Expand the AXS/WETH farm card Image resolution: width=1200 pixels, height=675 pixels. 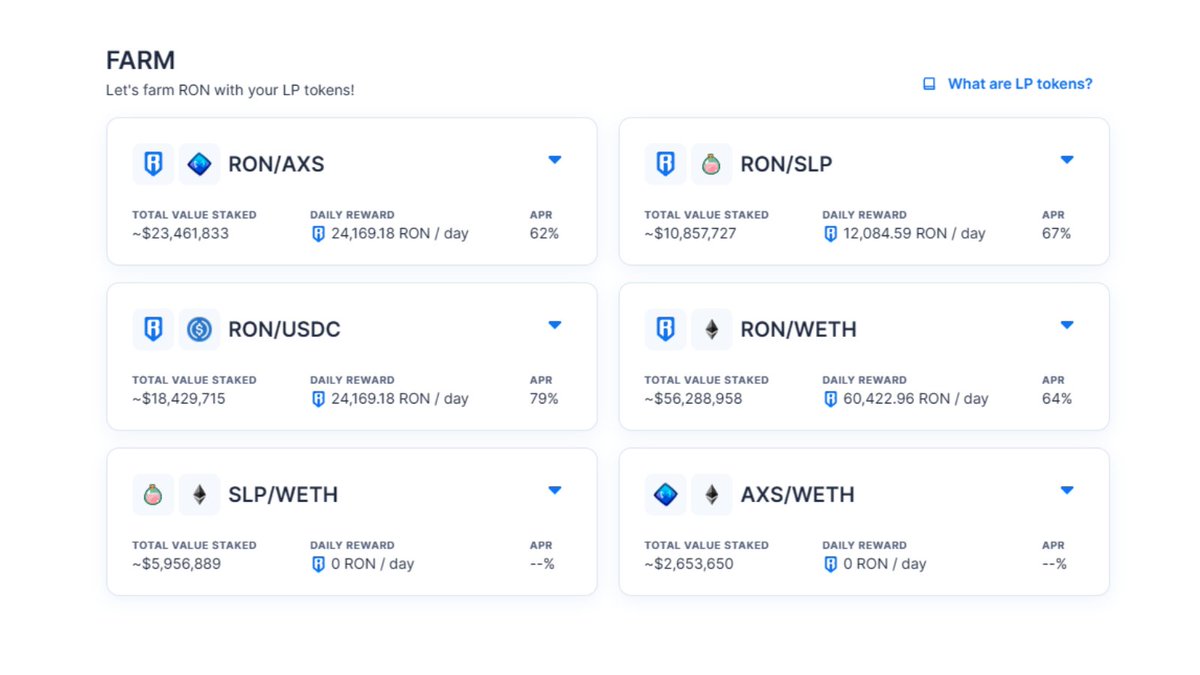1067,489
